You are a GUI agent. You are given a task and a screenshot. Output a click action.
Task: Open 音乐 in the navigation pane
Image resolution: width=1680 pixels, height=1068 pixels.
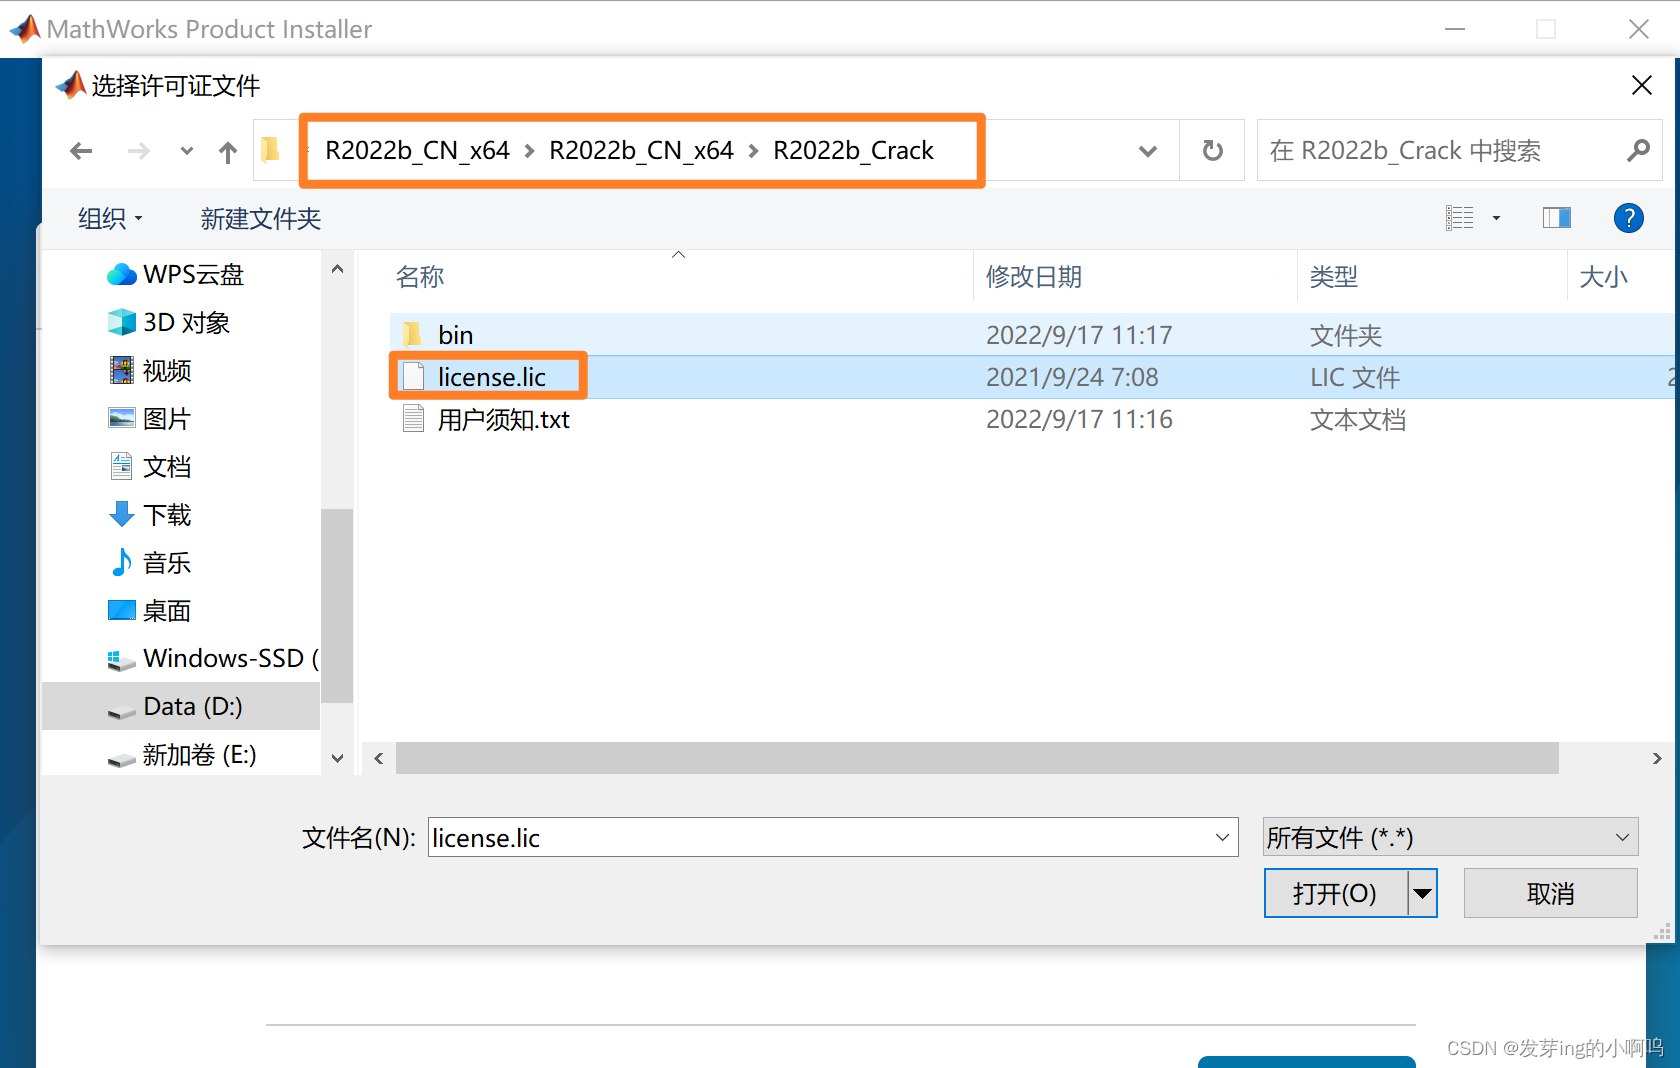pos(150,562)
